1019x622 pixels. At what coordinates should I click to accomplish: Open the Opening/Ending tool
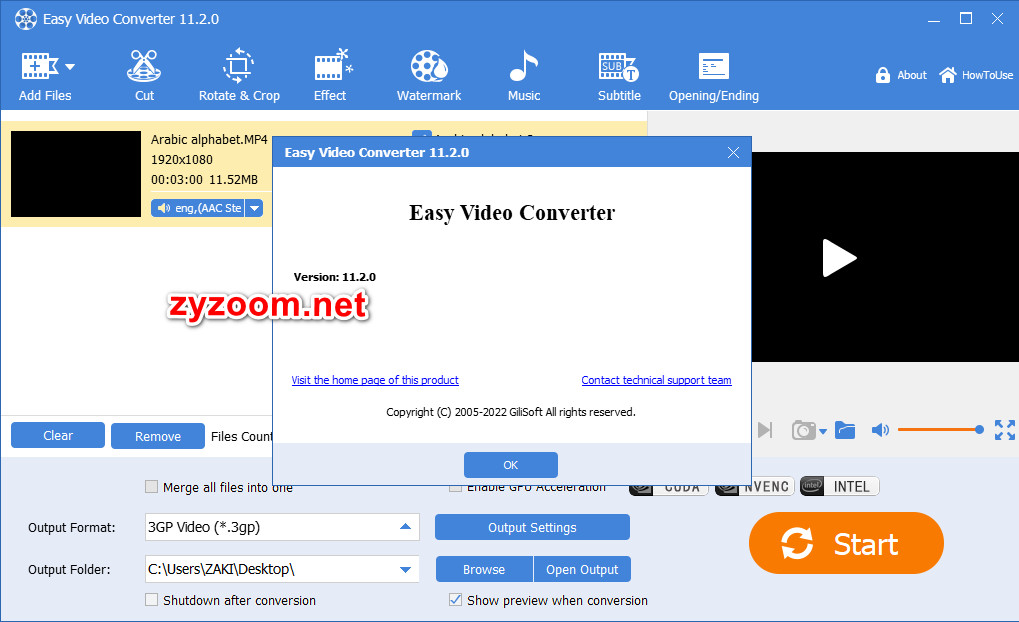[x=714, y=75]
